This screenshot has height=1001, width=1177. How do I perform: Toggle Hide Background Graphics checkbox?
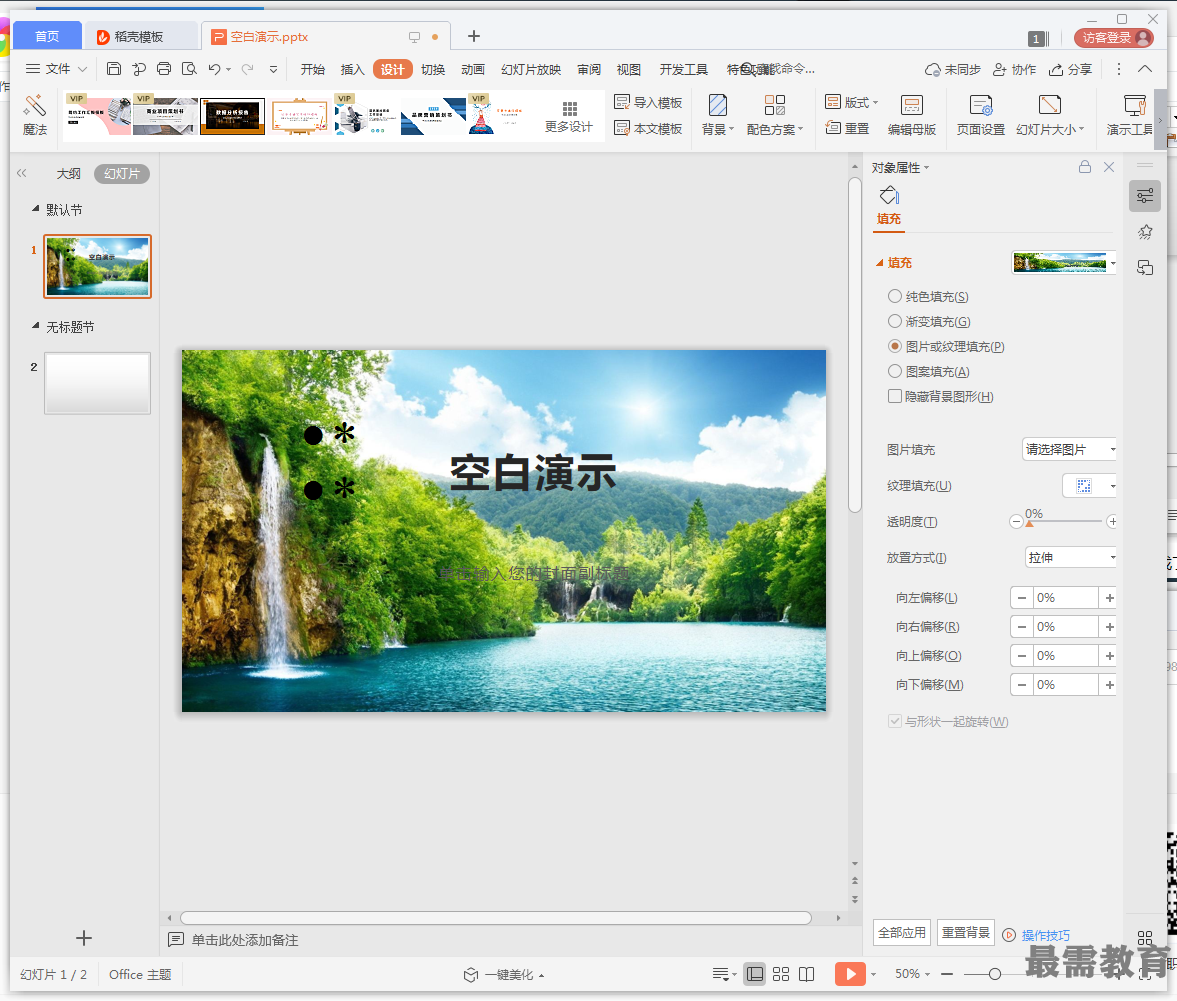click(x=895, y=396)
